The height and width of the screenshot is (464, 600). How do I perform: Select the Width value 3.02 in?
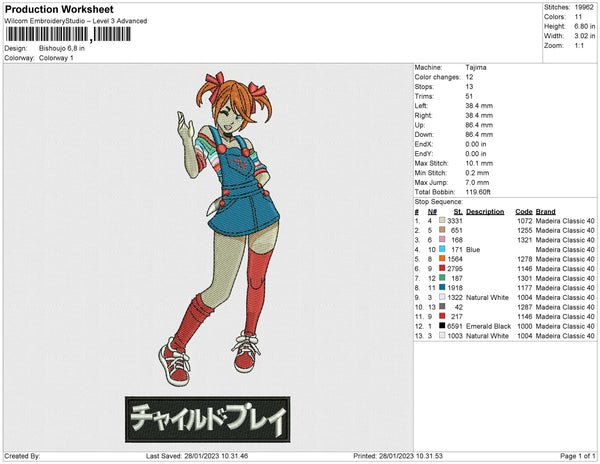click(584, 36)
